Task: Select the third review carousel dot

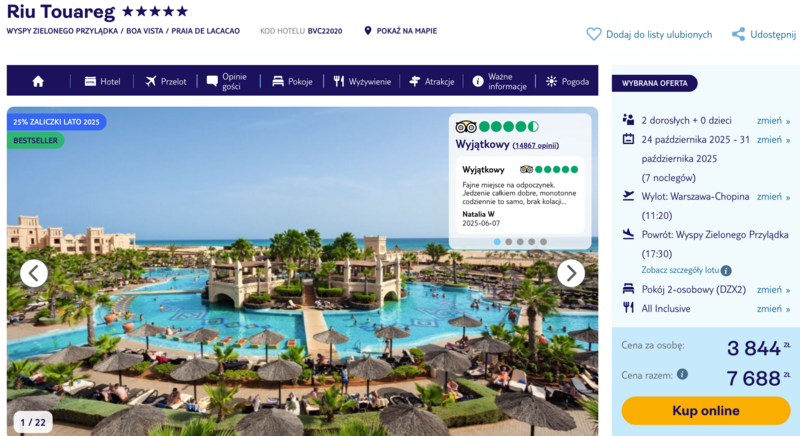Action: coord(520,242)
